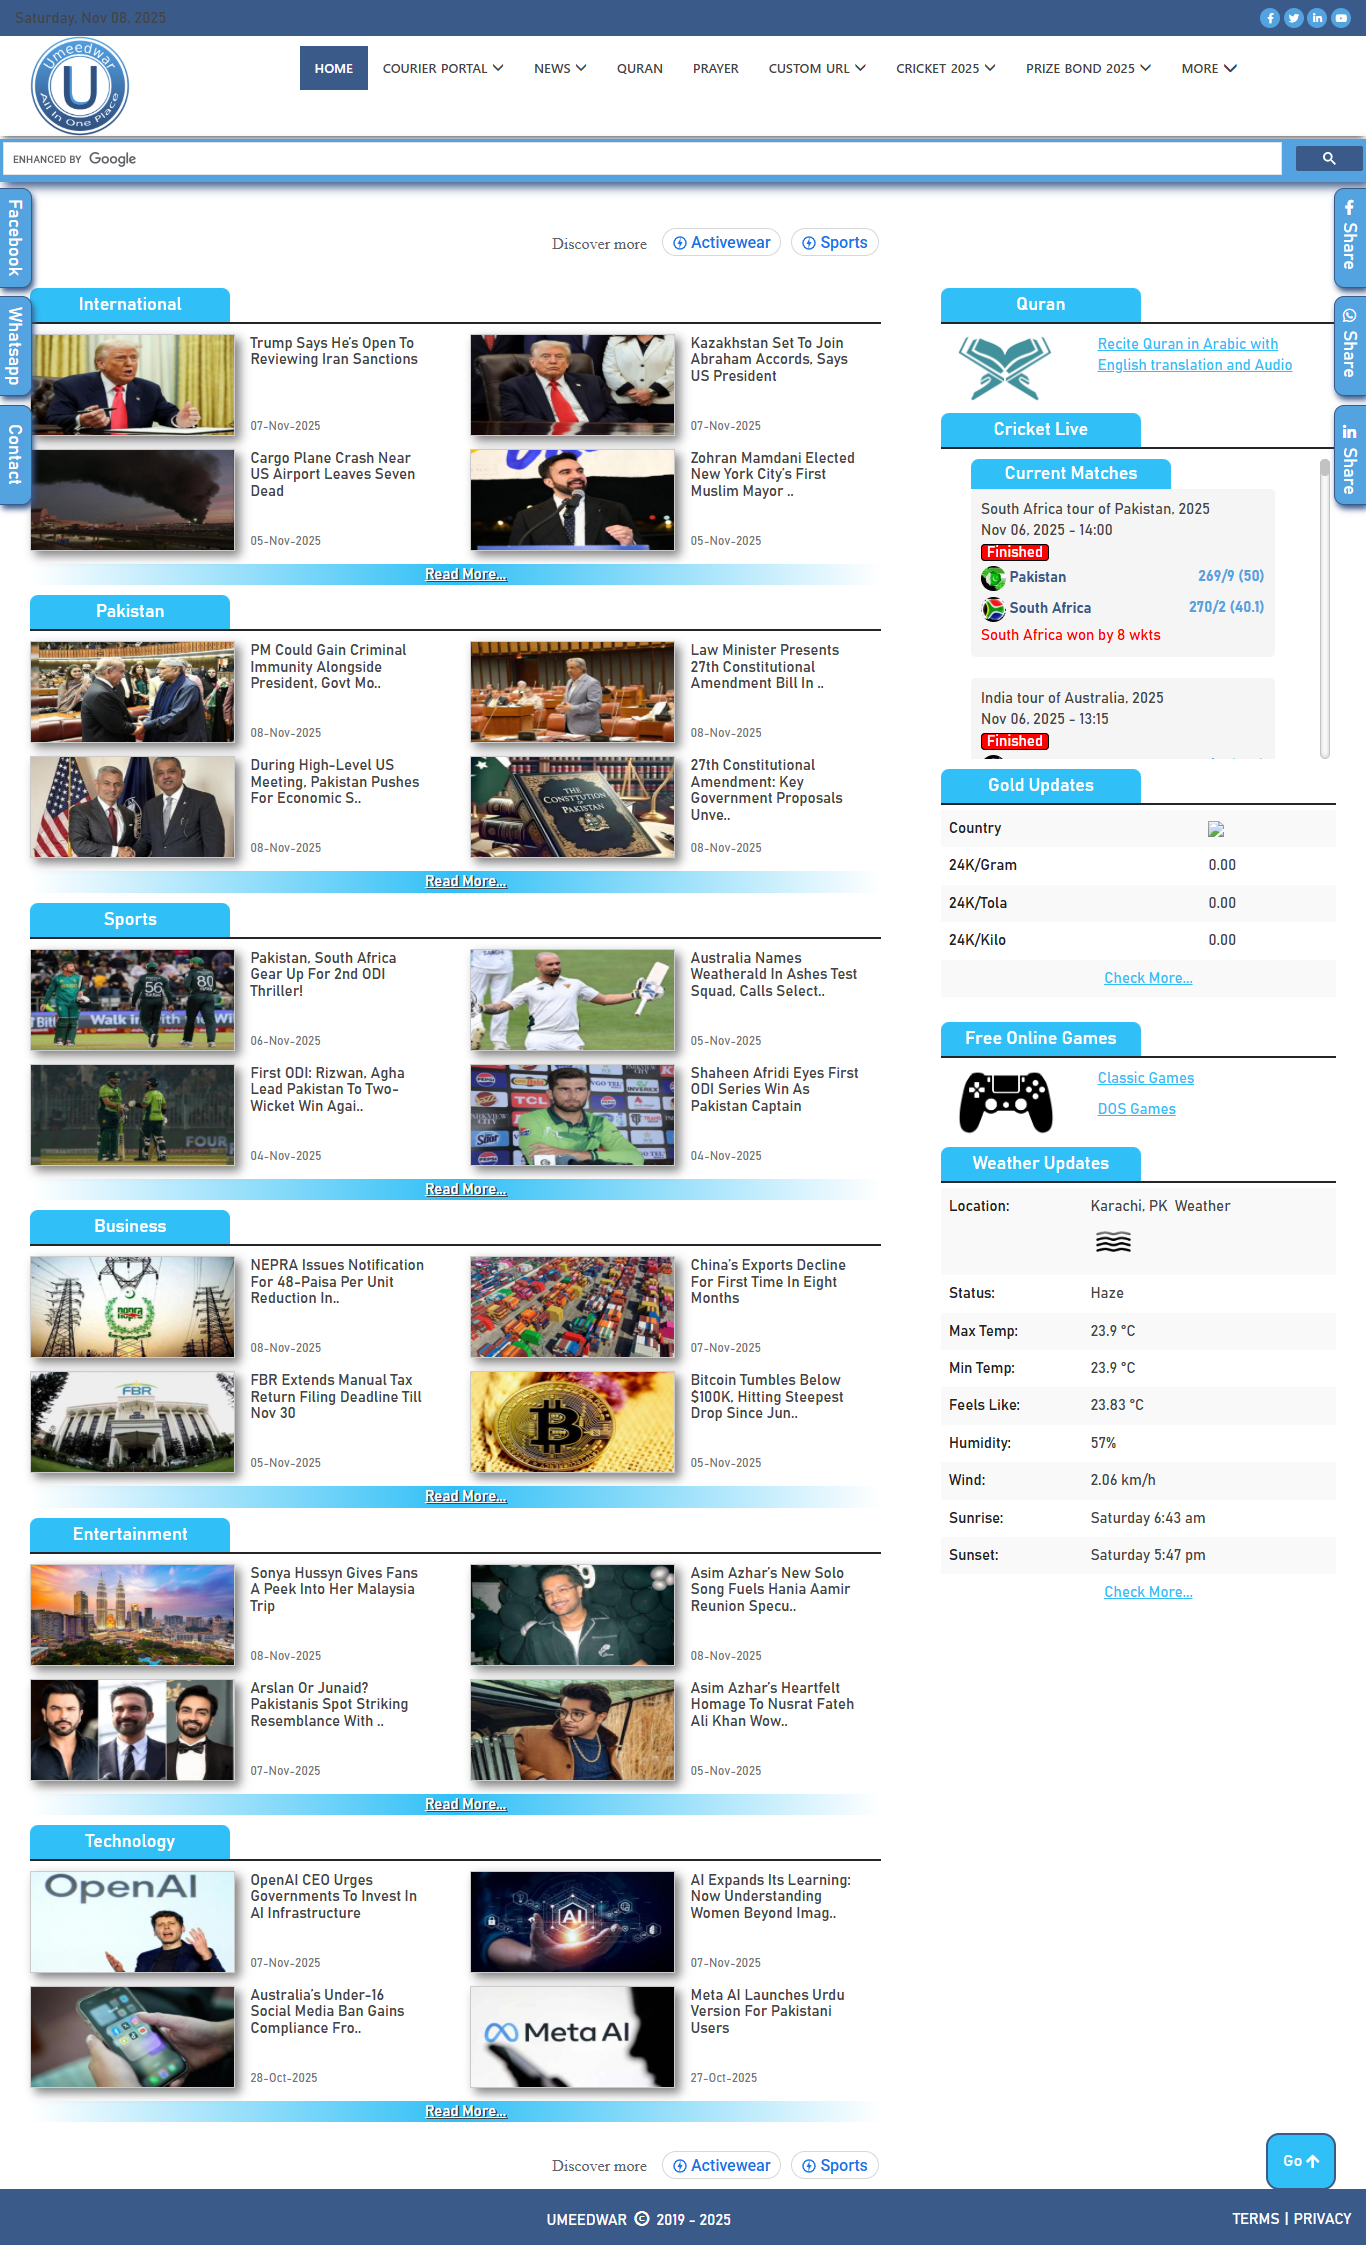The width and height of the screenshot is (1366, 2245).
Task: Click Read More under Sports news
Action: coord(466,1190)
